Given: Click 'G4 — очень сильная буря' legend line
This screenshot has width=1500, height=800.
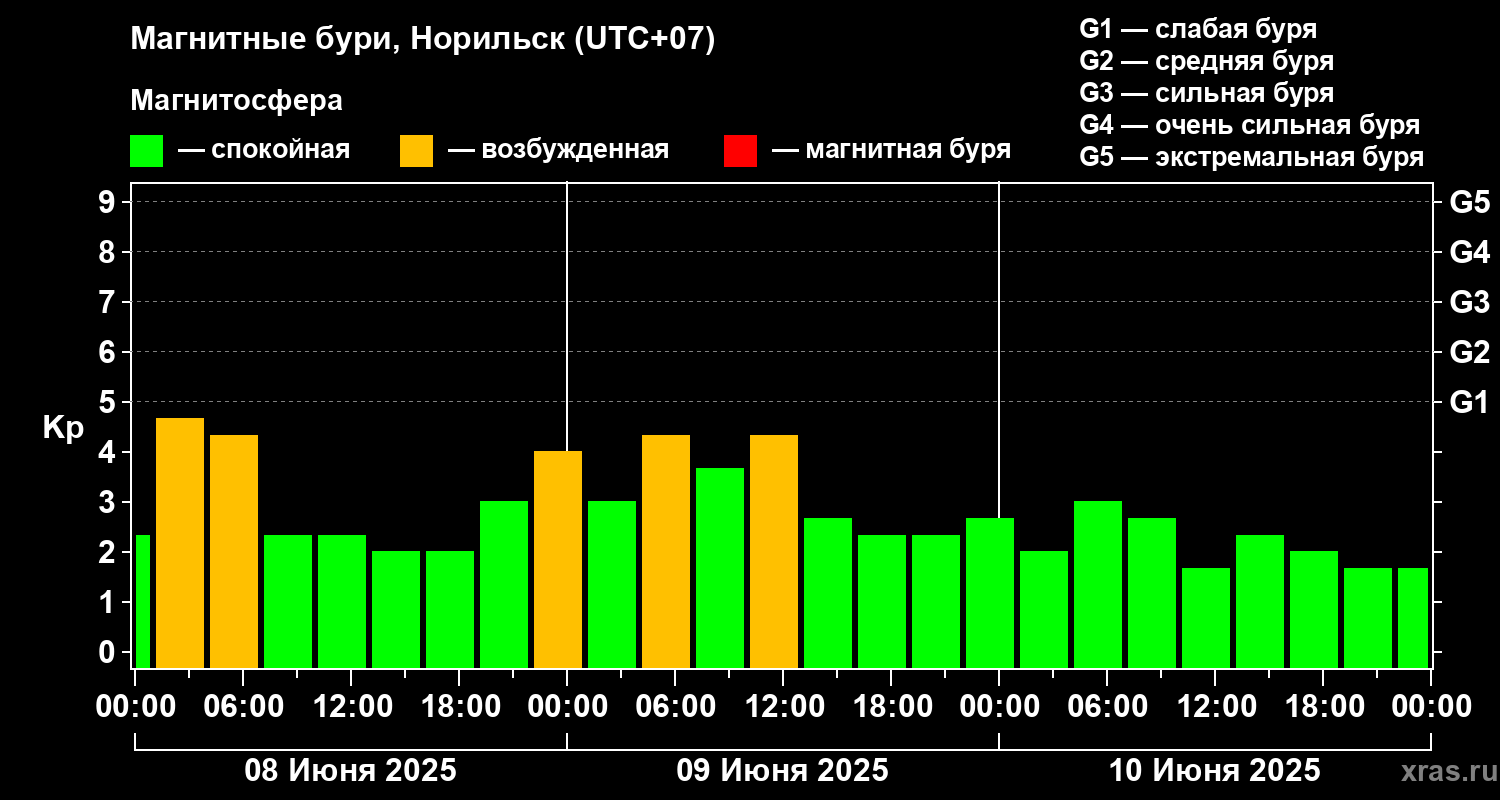Looking at the screenshot, I should click(x=1250, y=125).
